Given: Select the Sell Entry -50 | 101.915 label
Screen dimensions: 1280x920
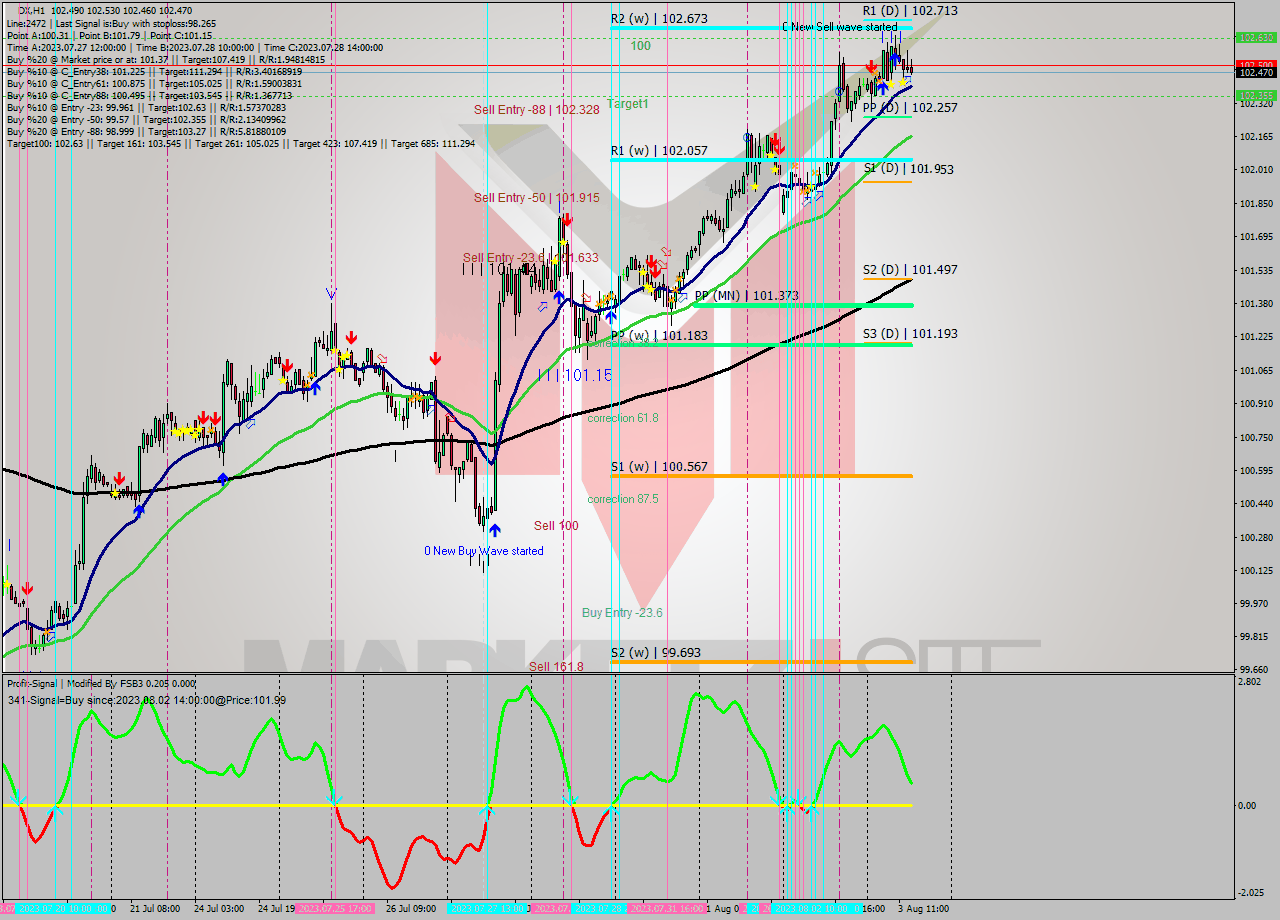Looking at the screenshot, I should pyautogui.click(x=537, y=197).
